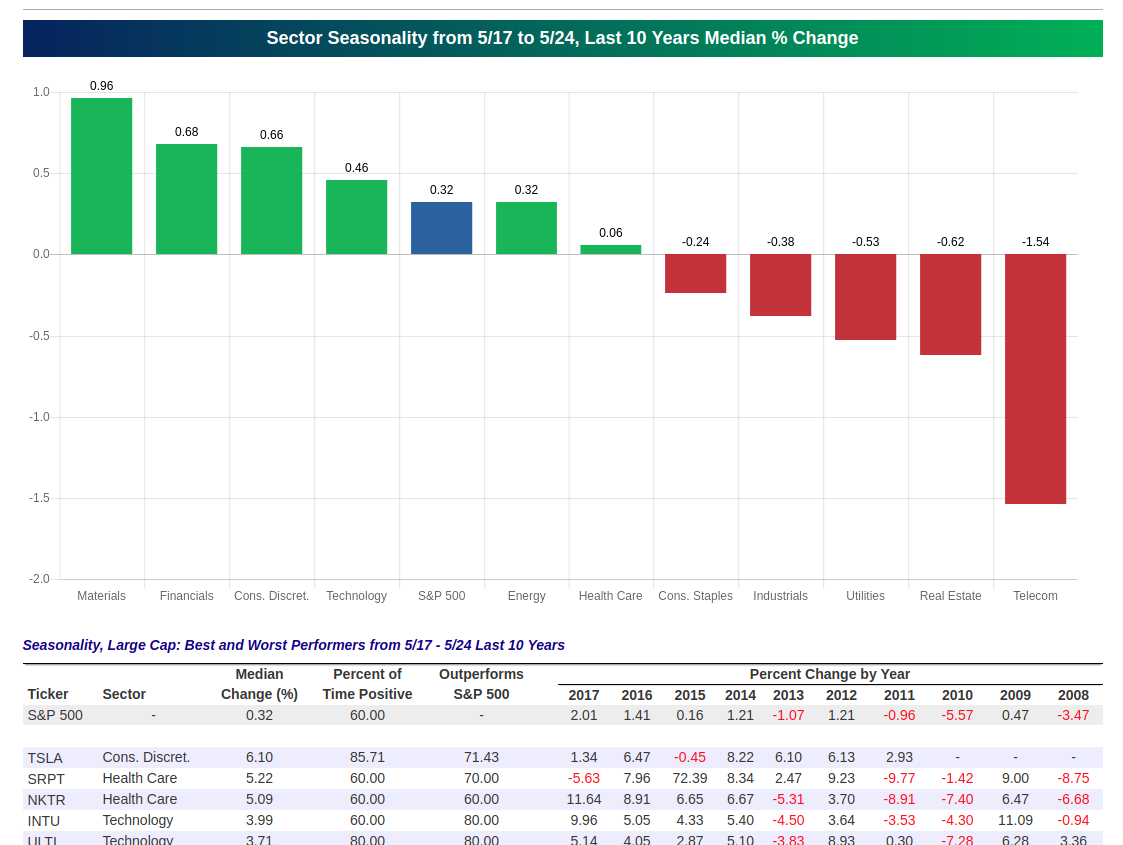This screenshot has height=845, width=1123.
Task: Select the 0.46 value label above Technology
Action: [x=357, y=168]
